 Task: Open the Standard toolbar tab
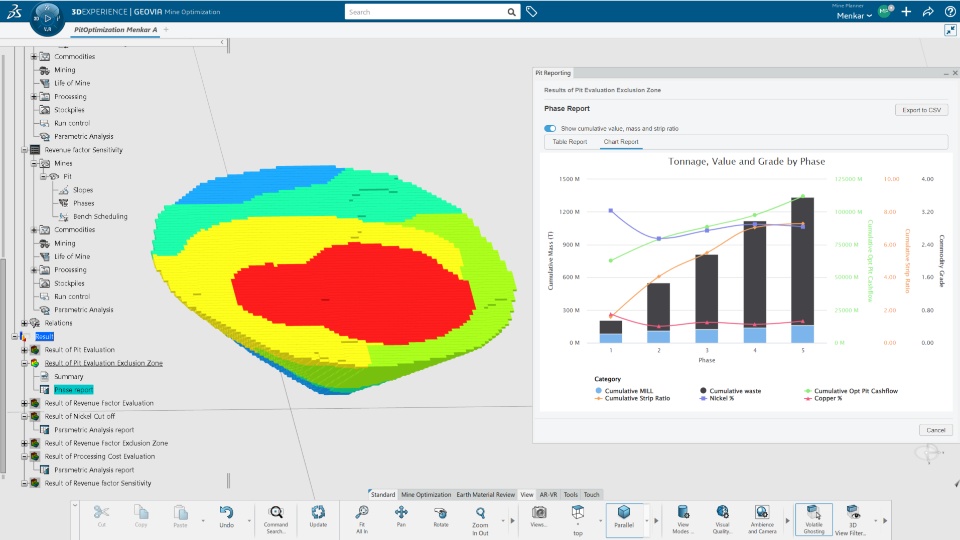click(383, 495)
